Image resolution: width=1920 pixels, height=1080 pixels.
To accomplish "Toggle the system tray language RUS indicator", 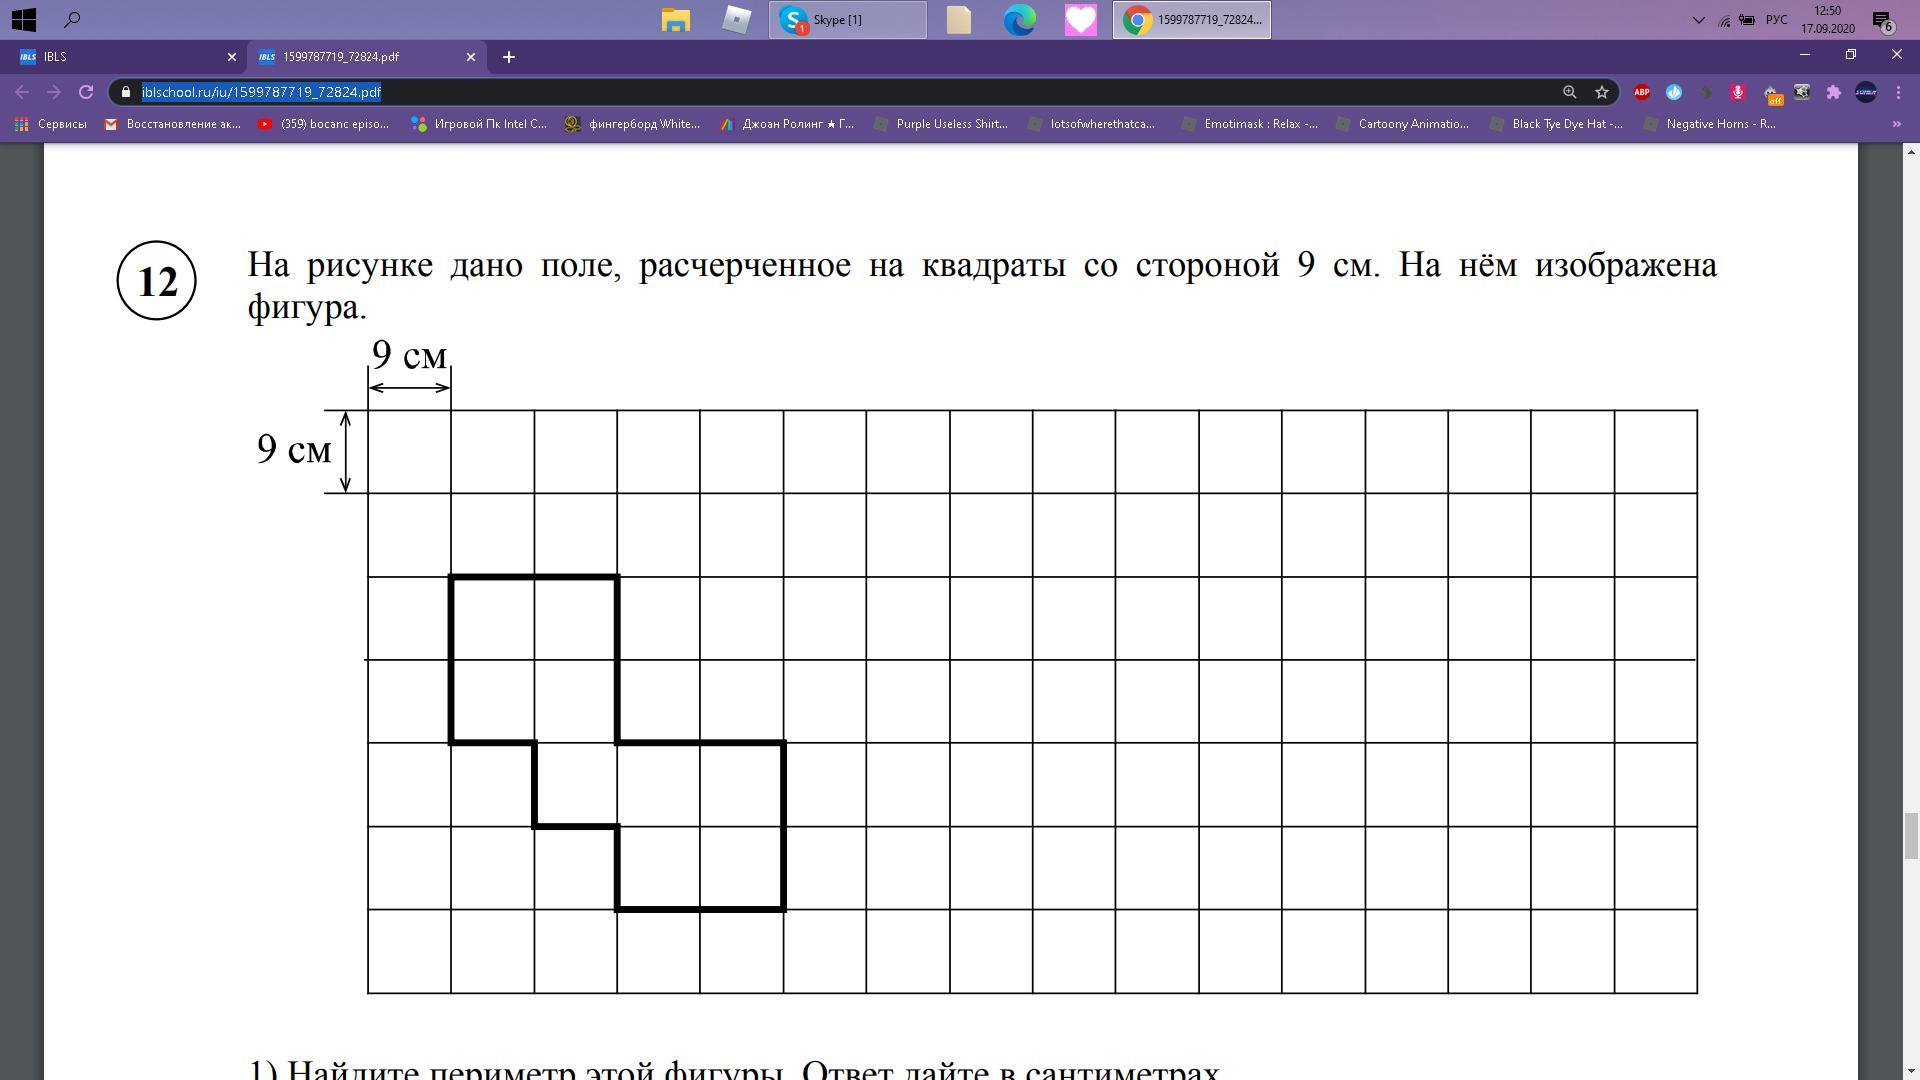I will point(1780,18).
